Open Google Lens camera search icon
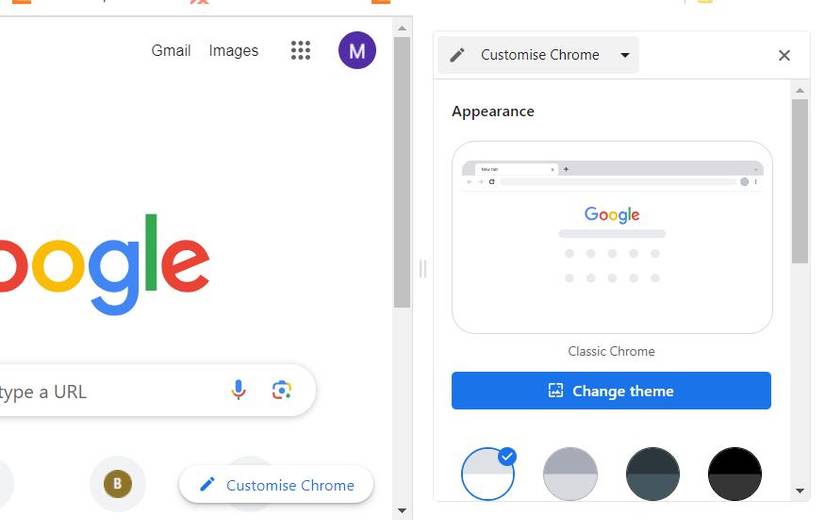 [x=281, y=390]
